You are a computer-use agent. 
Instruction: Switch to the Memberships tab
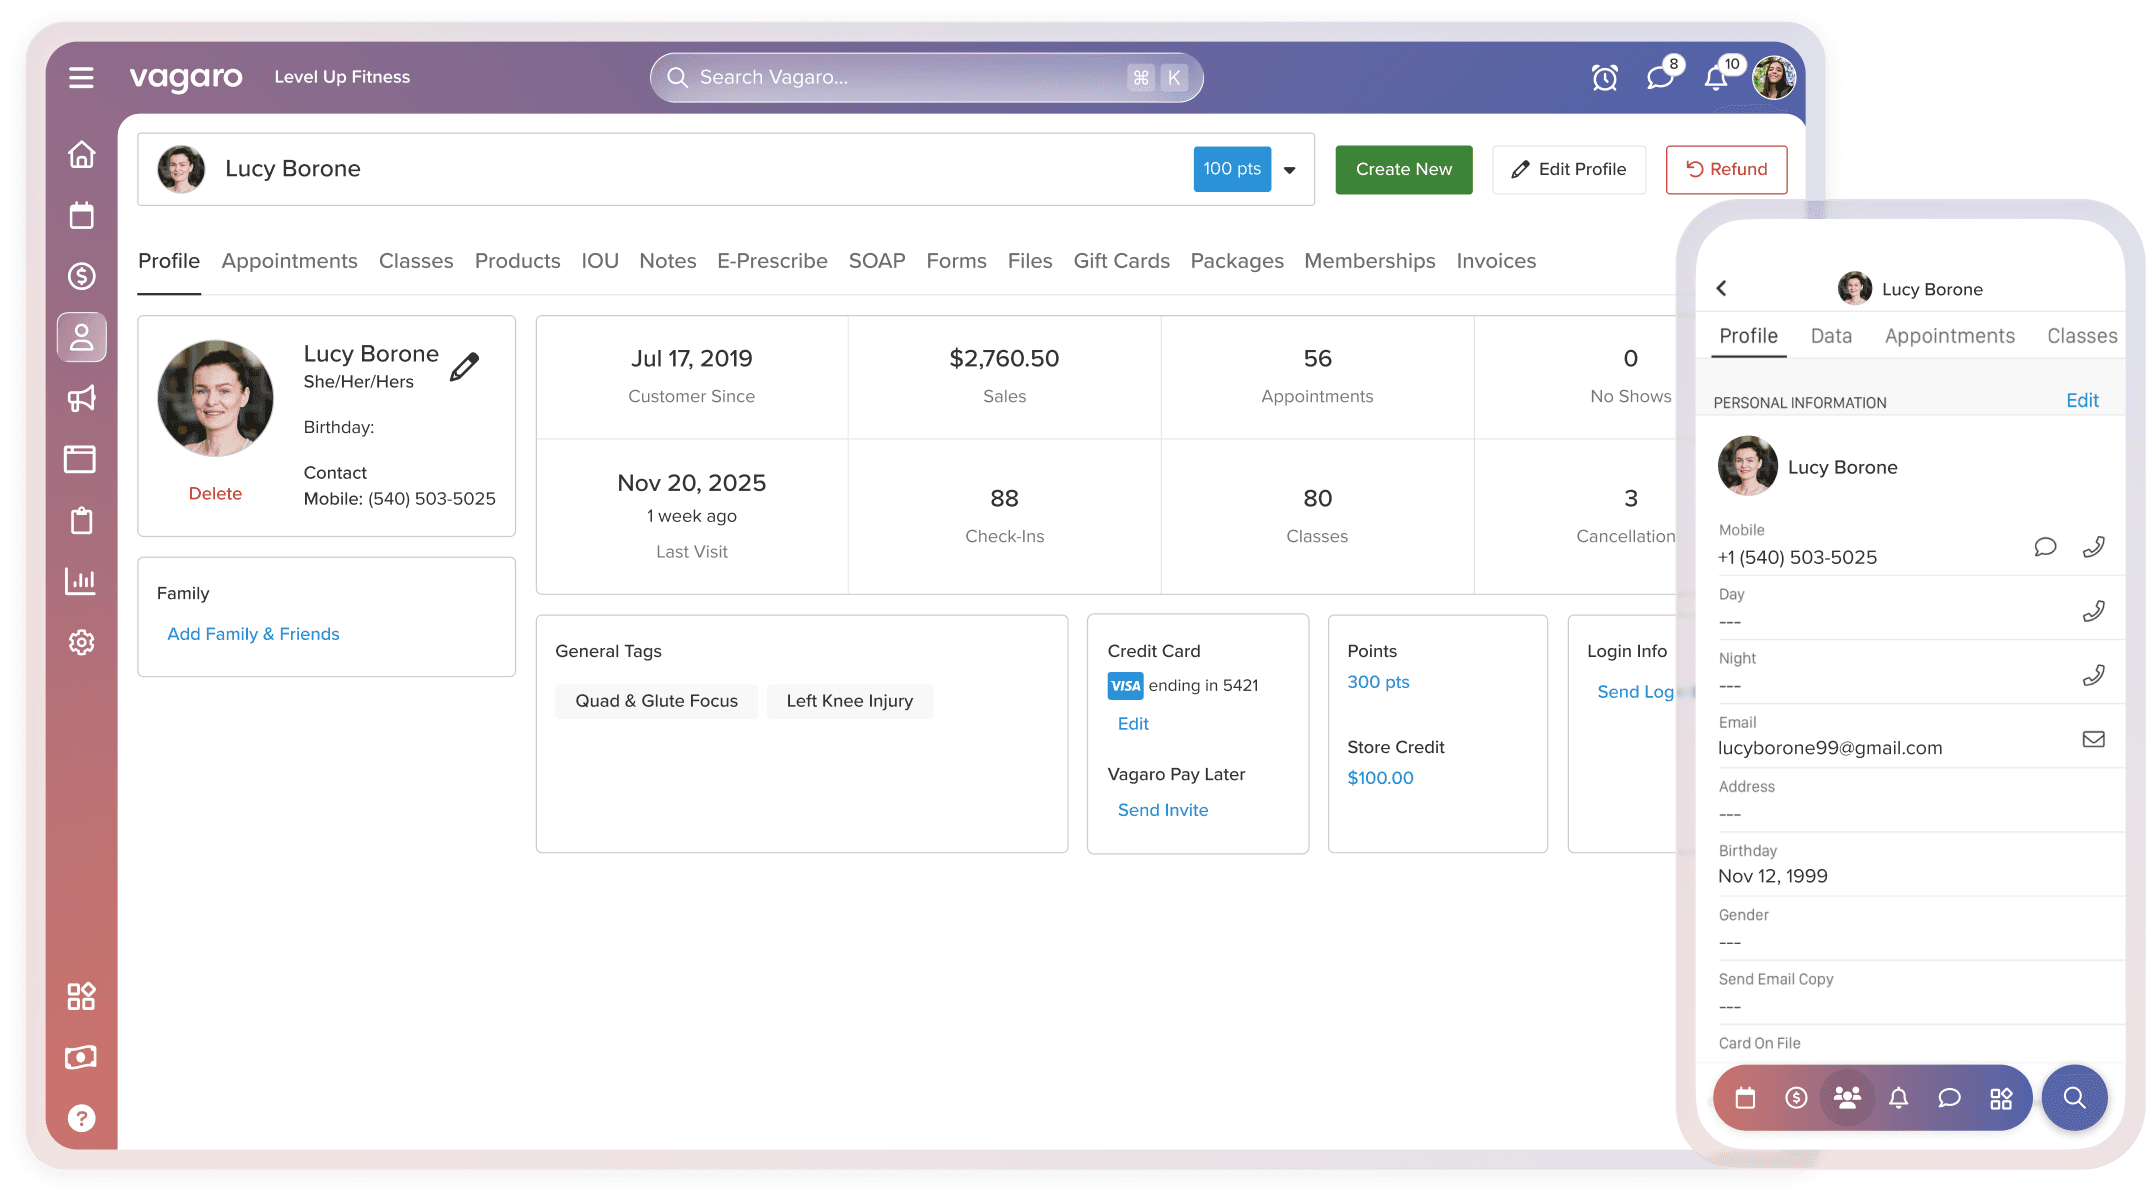click(x=1369, y=261)
